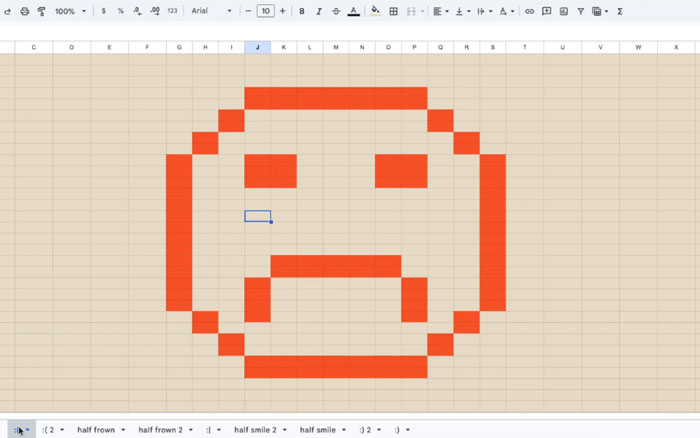Open the borders grid icon
This screenshot has height=438, width=700.
coord(393,12)
